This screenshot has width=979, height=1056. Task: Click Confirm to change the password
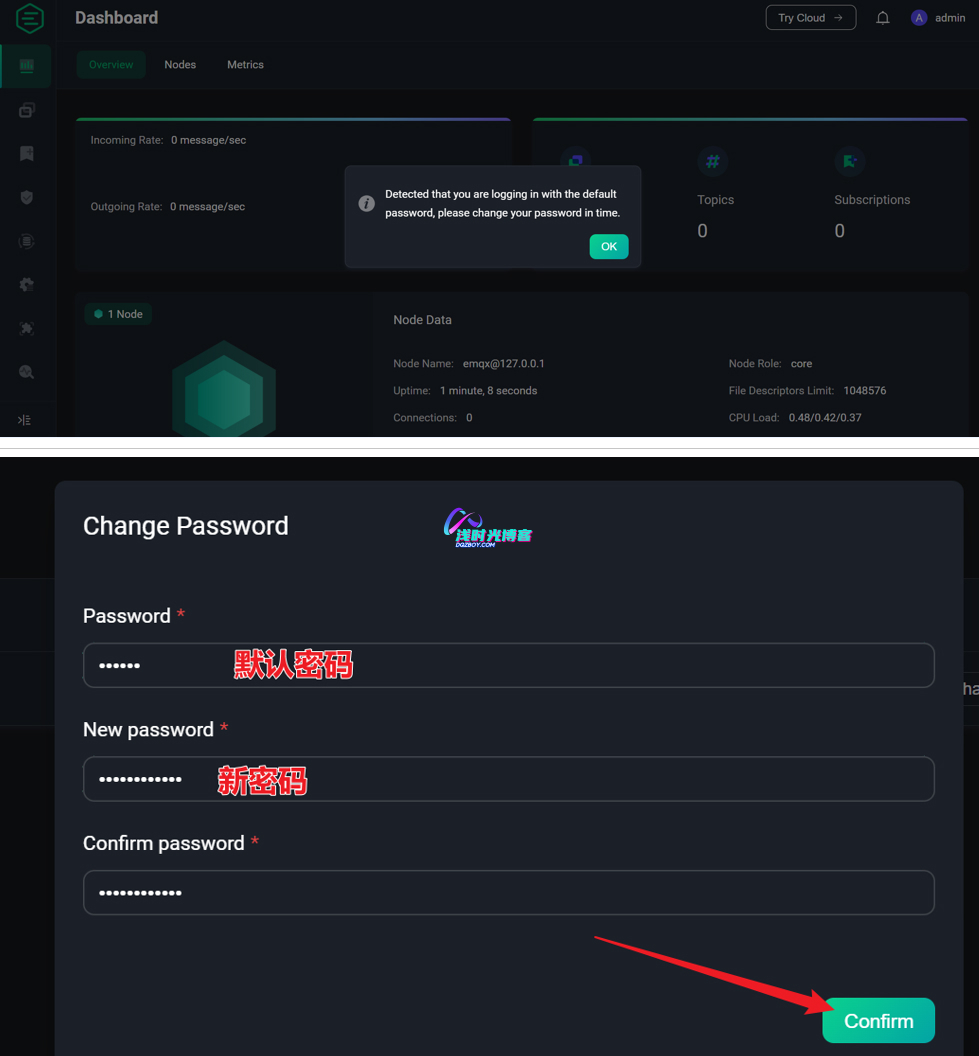click(878, 1021)
